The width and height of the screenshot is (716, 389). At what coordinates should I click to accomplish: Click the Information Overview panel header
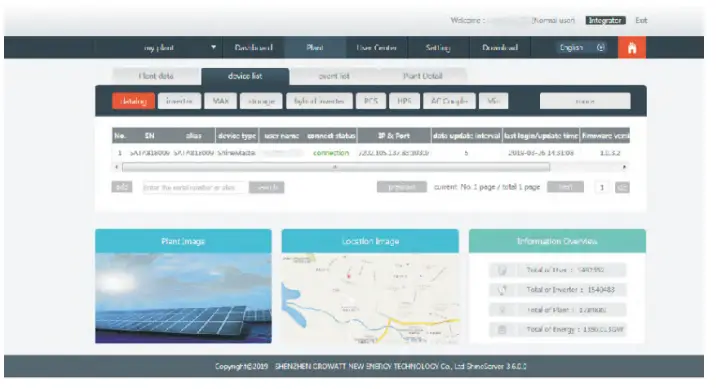(557, 241)
